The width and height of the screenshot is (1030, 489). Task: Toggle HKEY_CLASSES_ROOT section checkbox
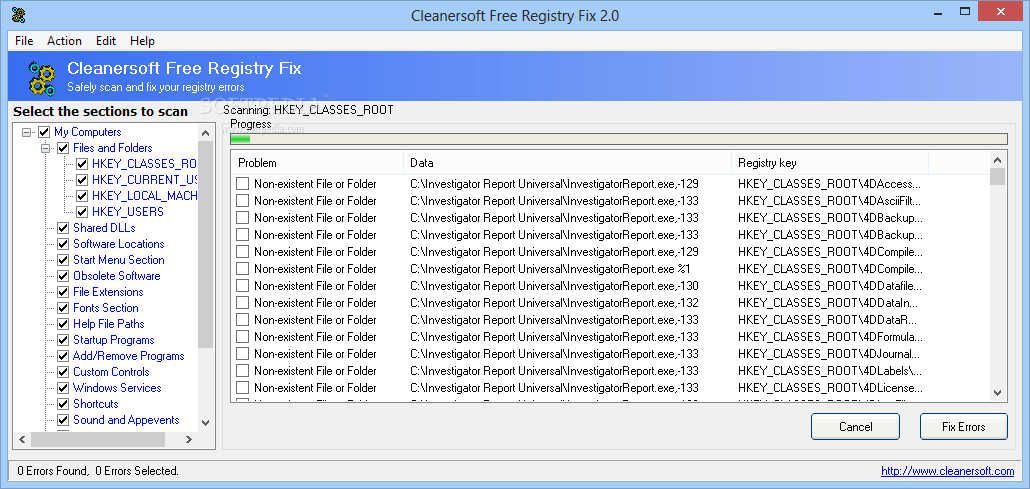(x=82, y=164)
